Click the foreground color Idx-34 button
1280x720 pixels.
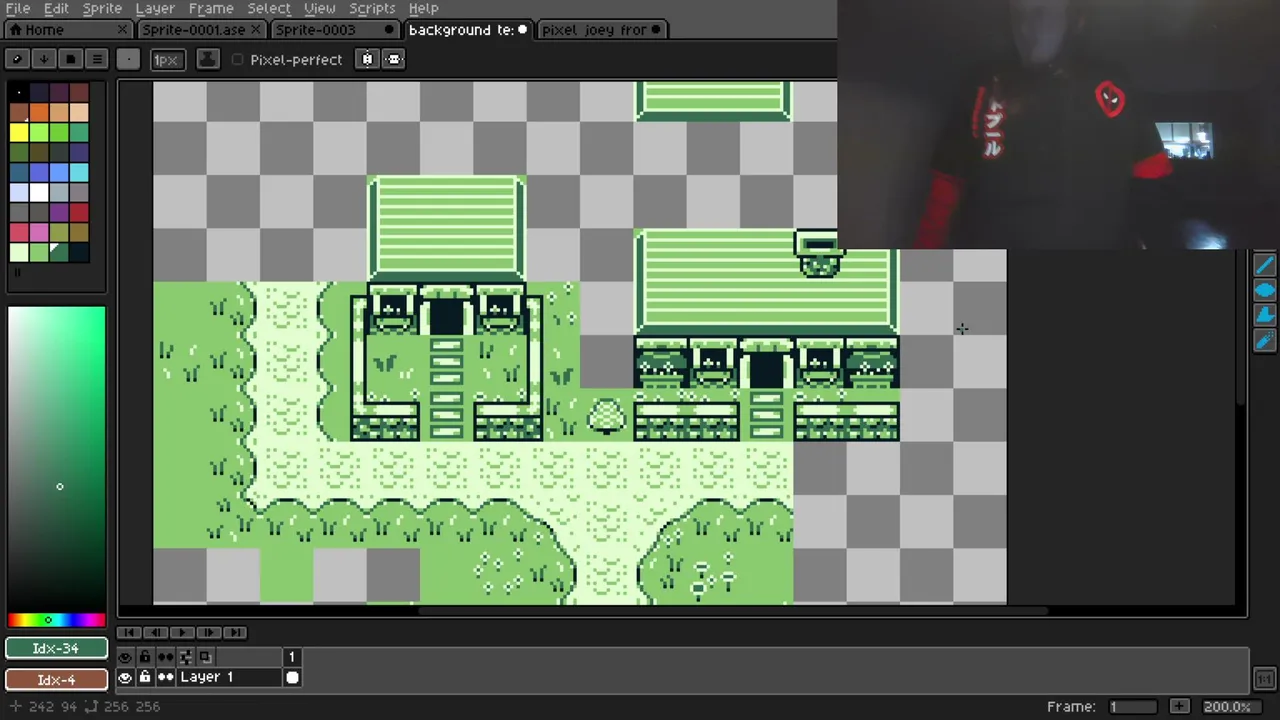[56, 648]
